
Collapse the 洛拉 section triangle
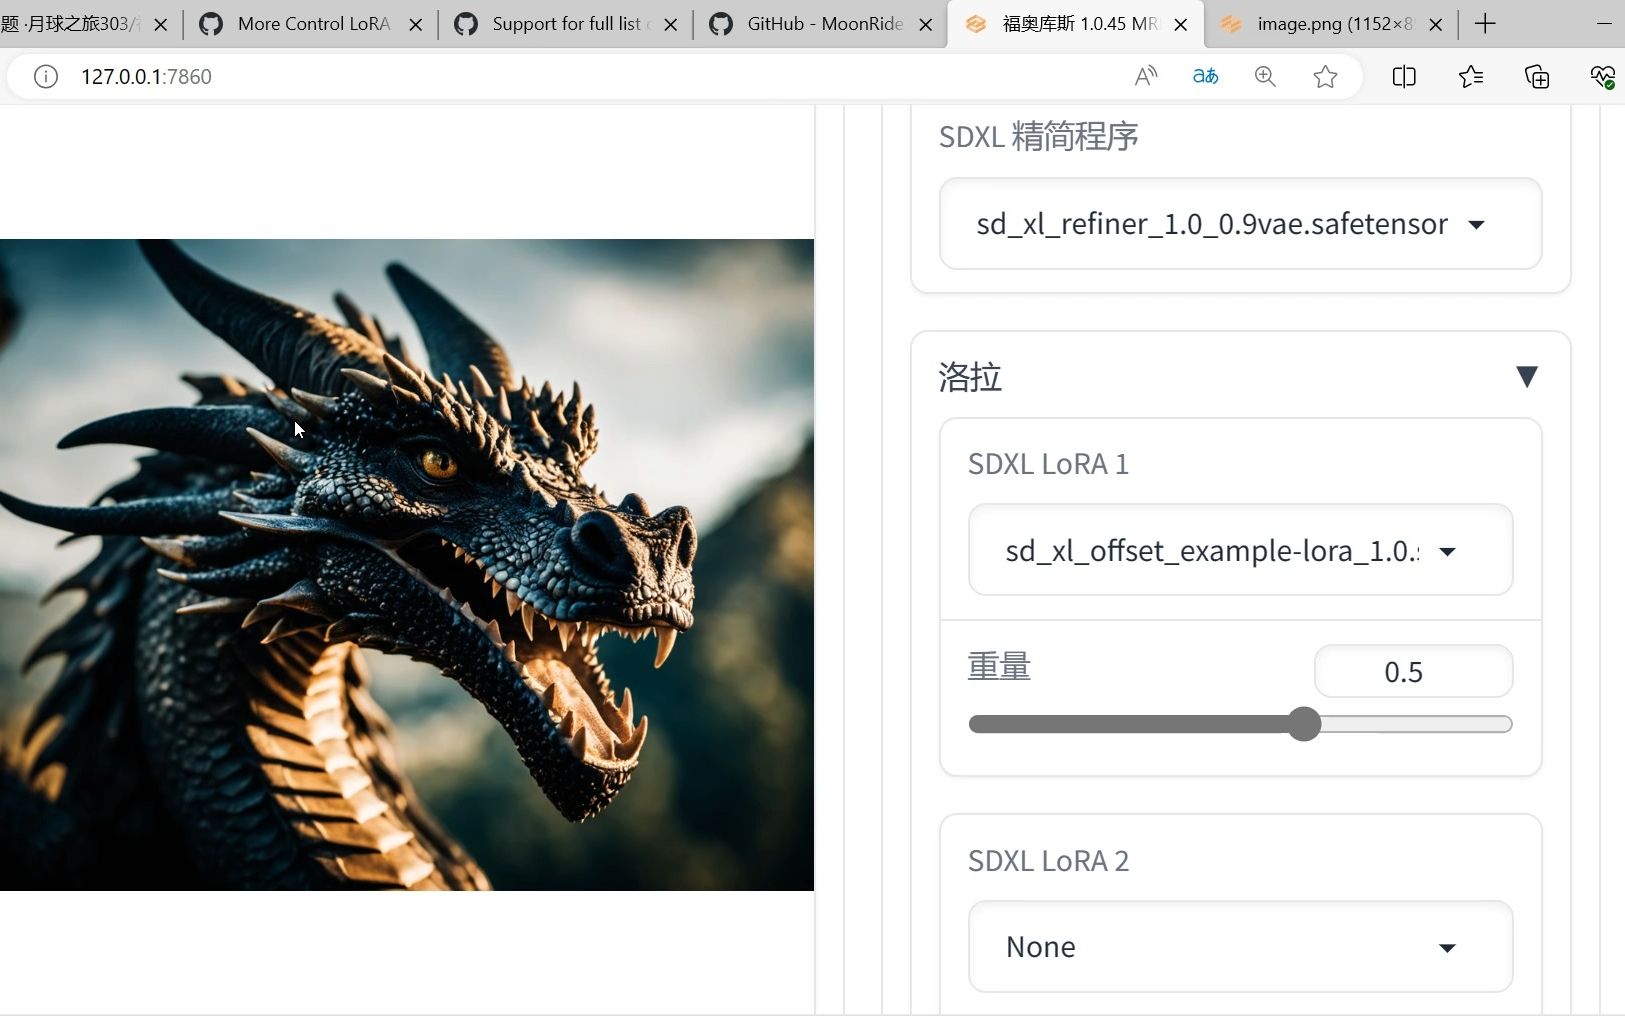pos(1526,376)
